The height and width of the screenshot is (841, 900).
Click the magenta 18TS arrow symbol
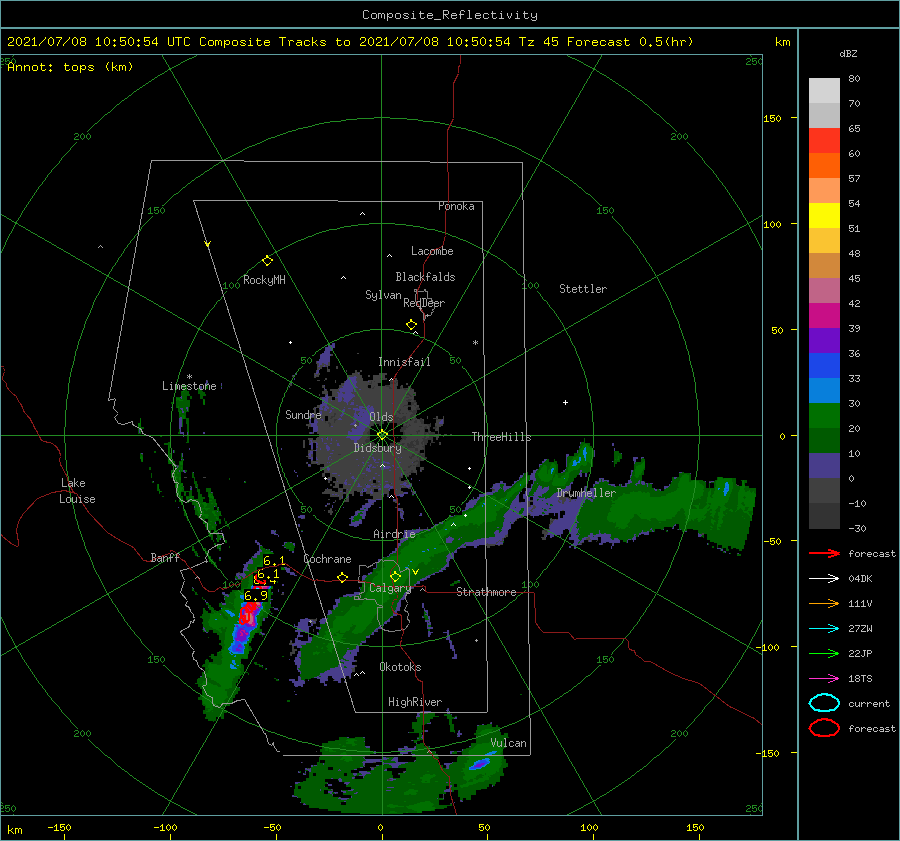(x=824, y=679)
